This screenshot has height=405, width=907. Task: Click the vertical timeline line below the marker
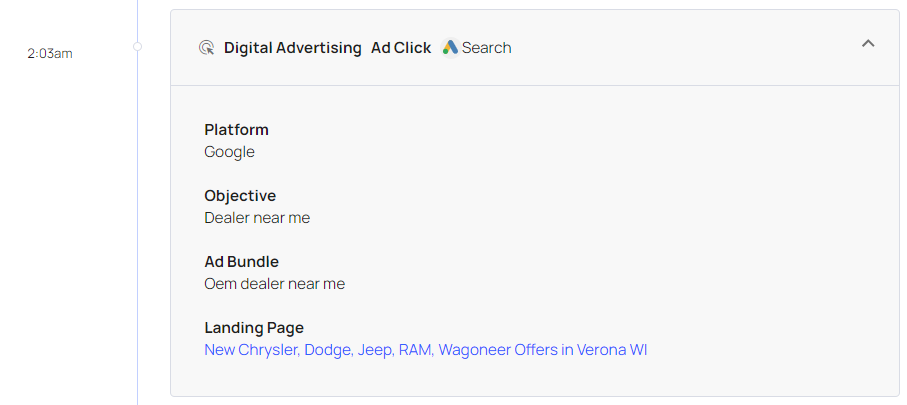138,250
